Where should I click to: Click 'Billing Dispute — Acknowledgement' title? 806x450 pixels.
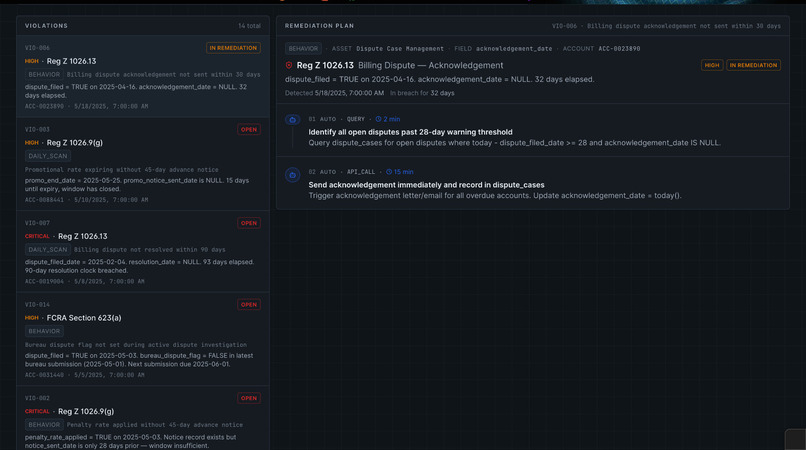[x=431, y=65]
